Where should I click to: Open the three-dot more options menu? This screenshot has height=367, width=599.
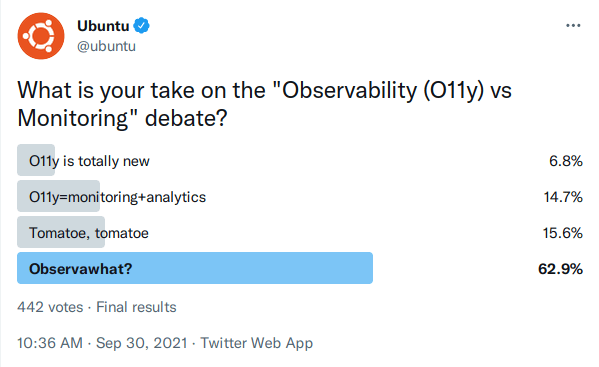(x=573, y=26)
